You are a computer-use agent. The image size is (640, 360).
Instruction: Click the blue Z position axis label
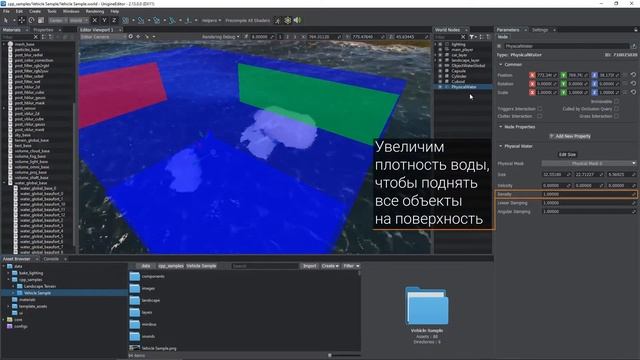pyautogui.click(x=594, y=75)
